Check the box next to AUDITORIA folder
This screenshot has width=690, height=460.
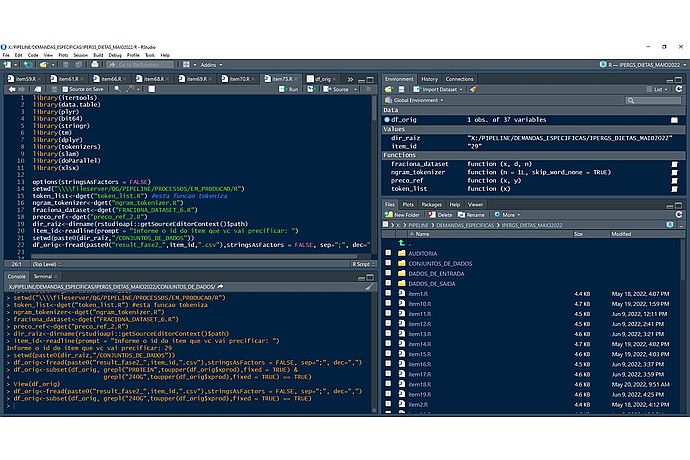[388, 253]
